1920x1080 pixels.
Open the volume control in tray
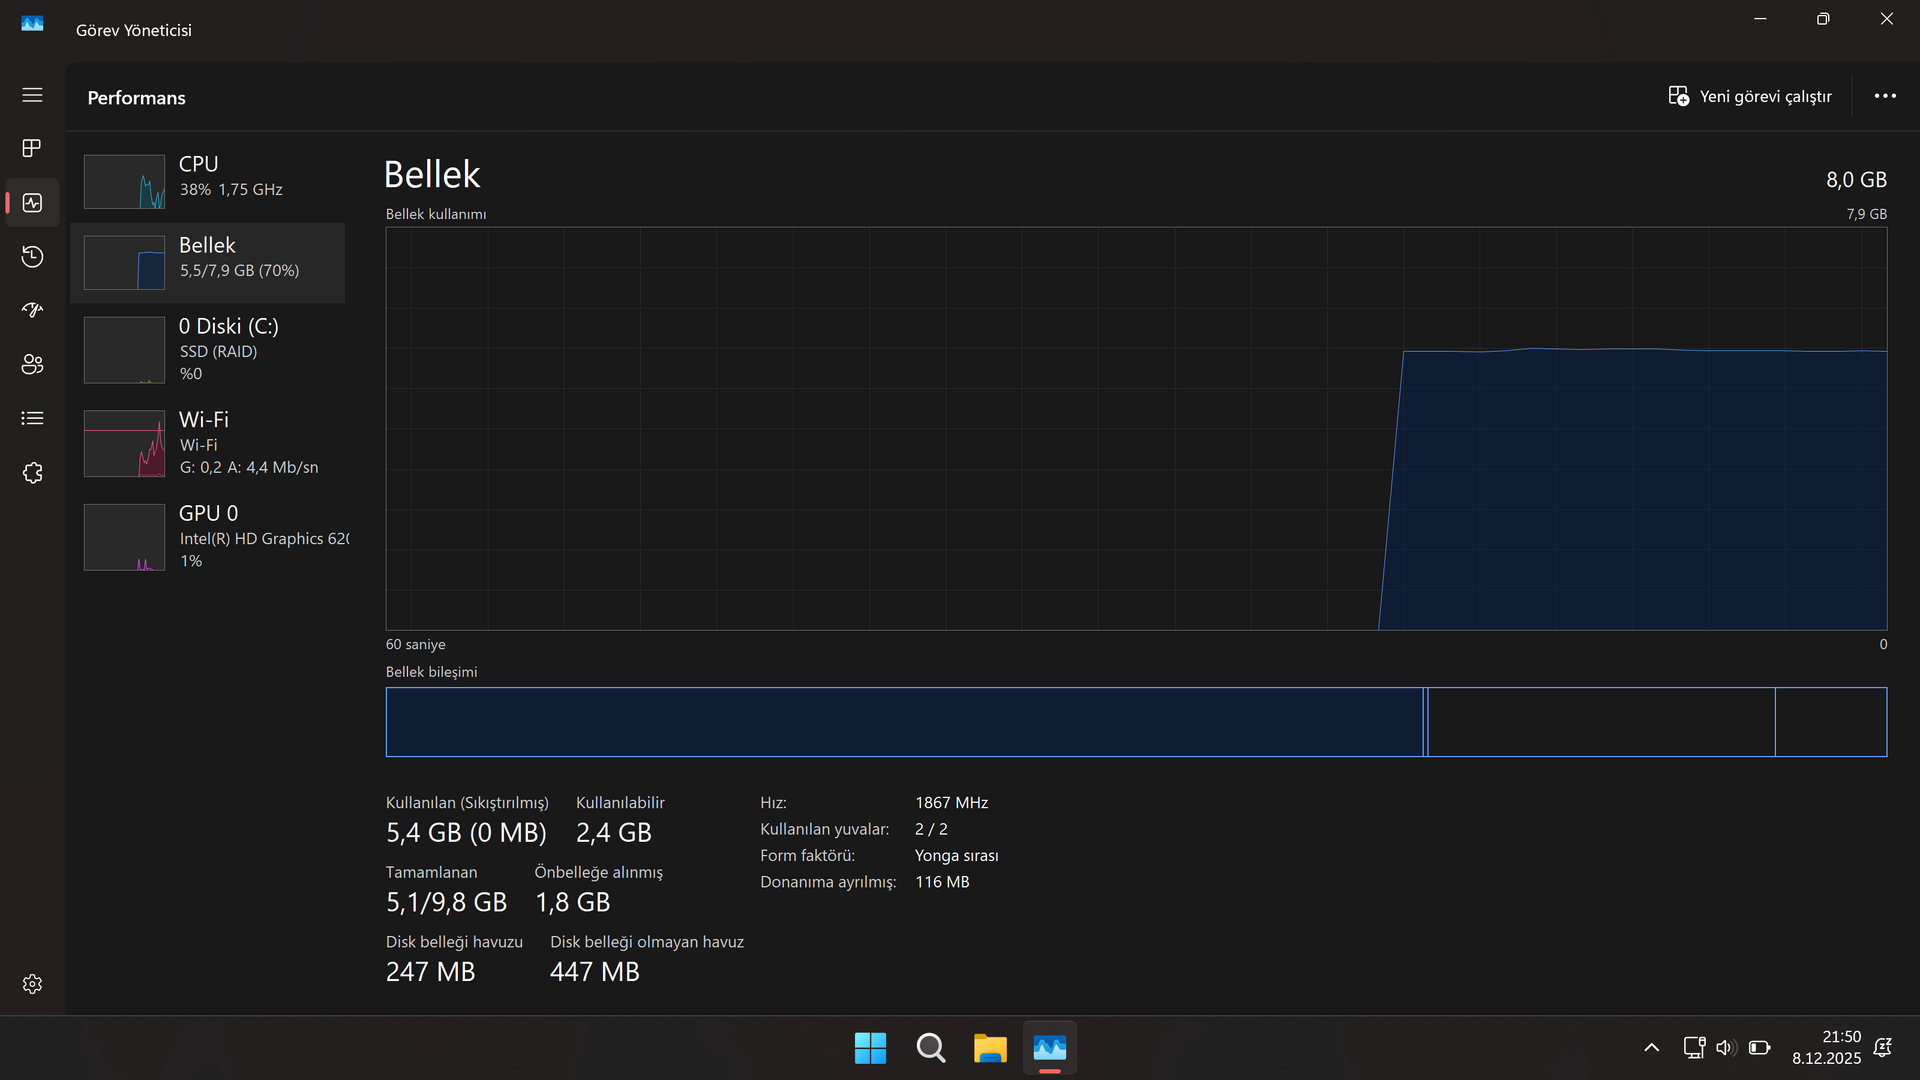click(x=1725, y=1048)
